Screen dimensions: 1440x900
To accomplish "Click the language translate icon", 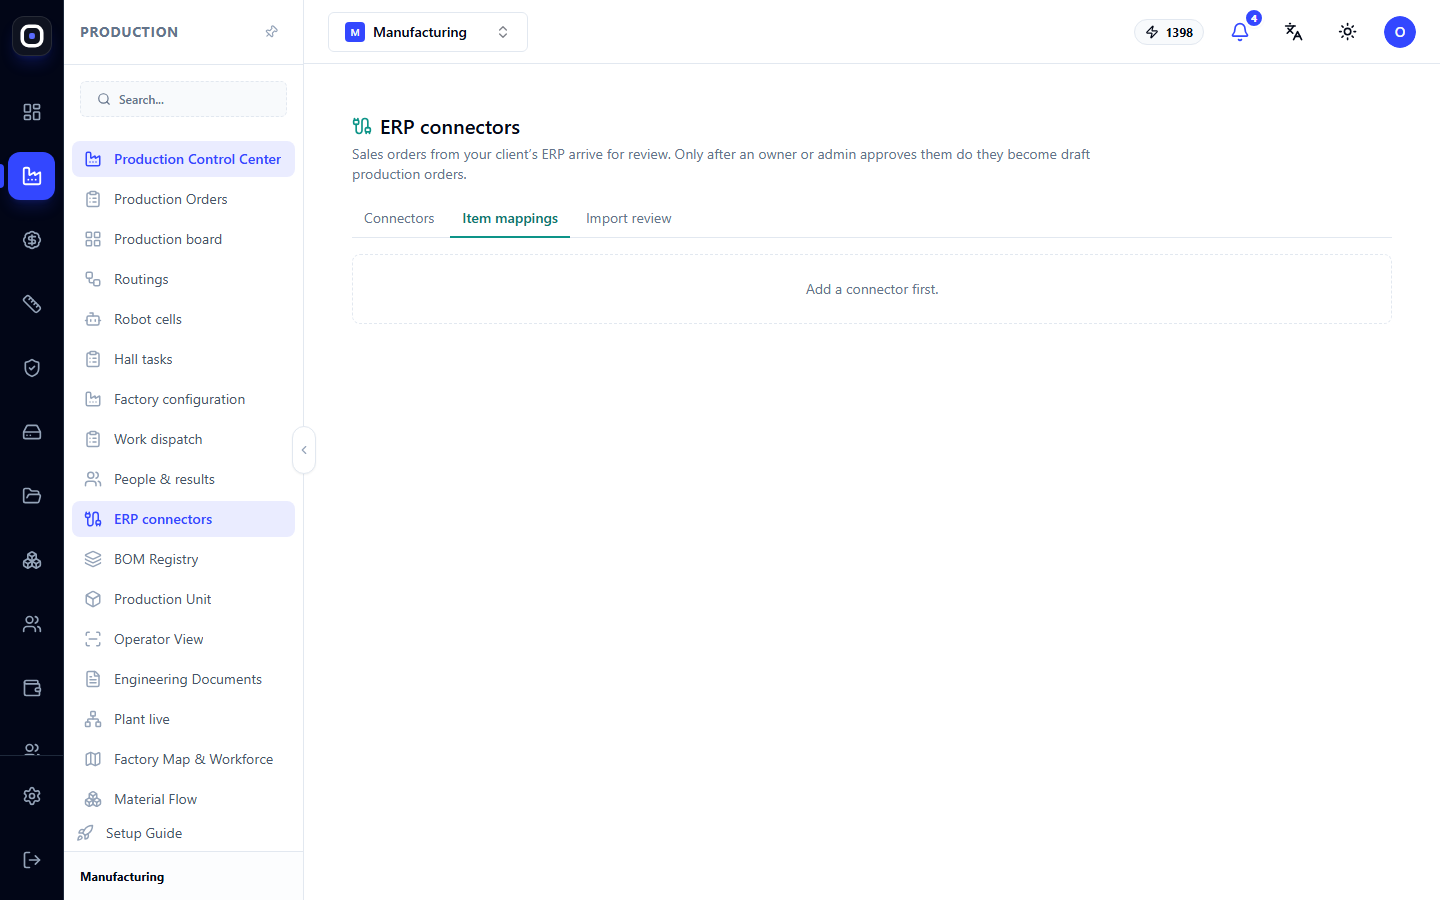I will (1294, 32).
